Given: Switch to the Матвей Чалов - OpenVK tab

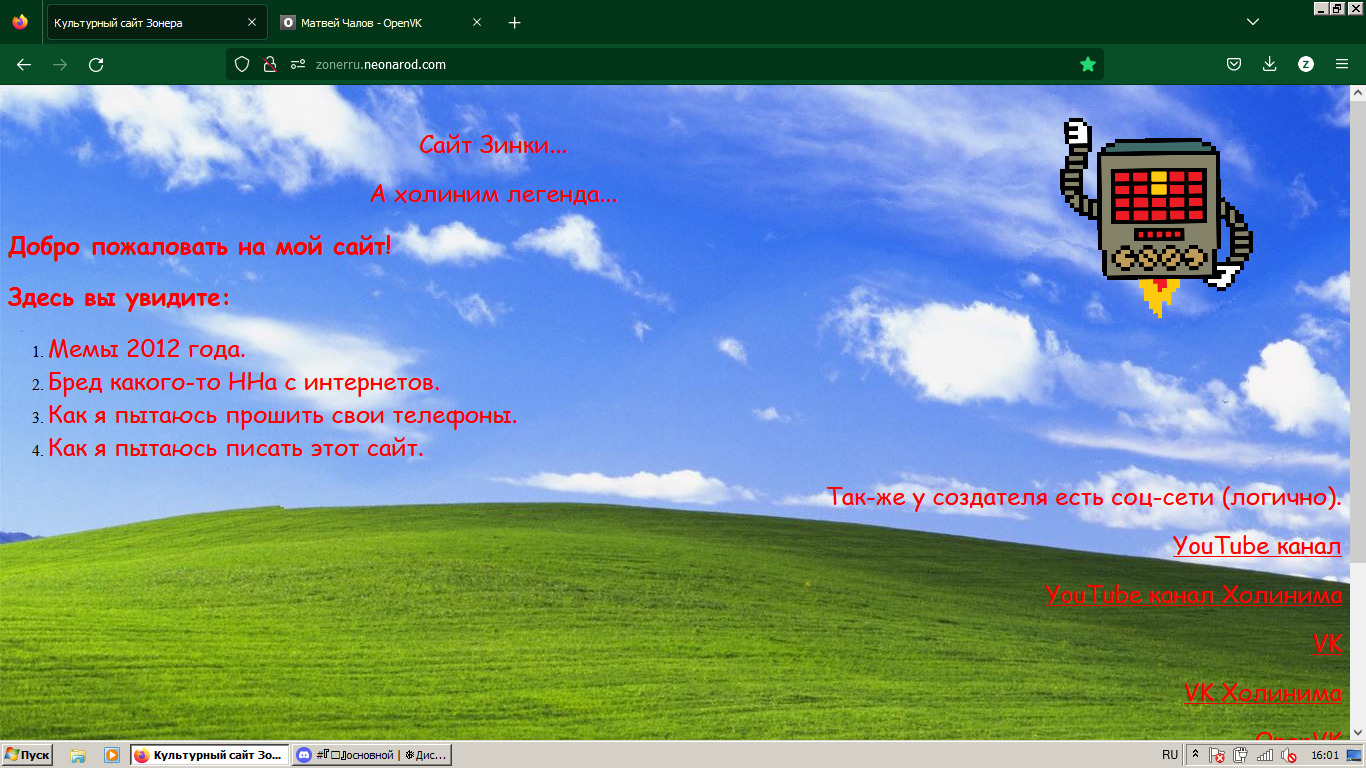Looking at the screenshot, I should 383,22.
